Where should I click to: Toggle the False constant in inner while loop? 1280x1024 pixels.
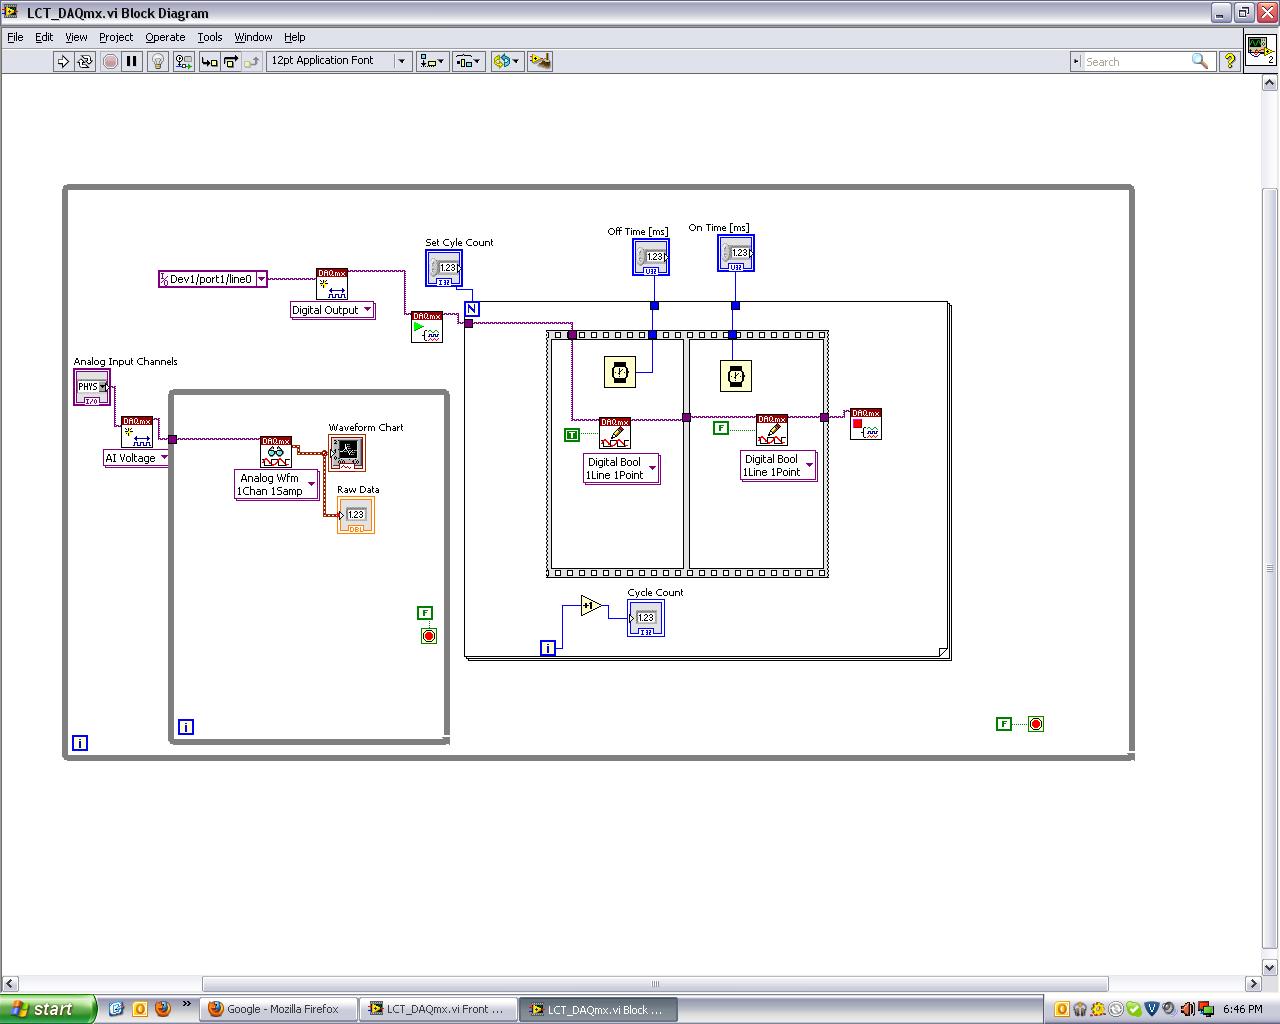(x=425, y=613)
